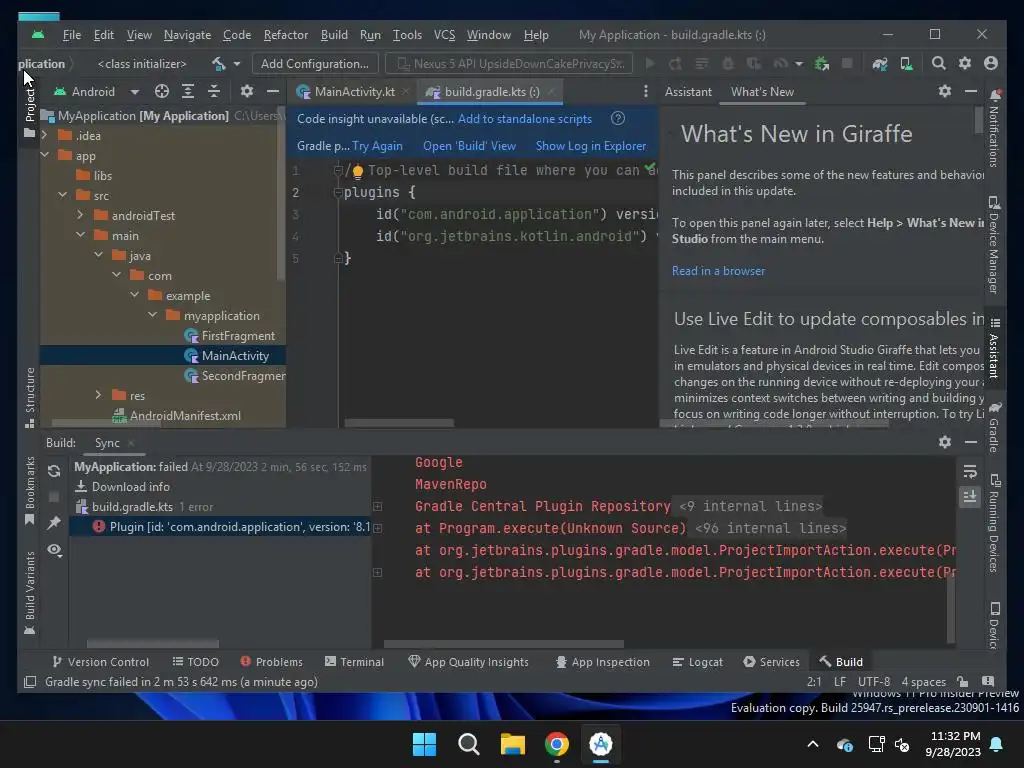This screenshot has height=768, width=1024.
Task: Click the UTF-8 encoding status entry
Action: 873,681
